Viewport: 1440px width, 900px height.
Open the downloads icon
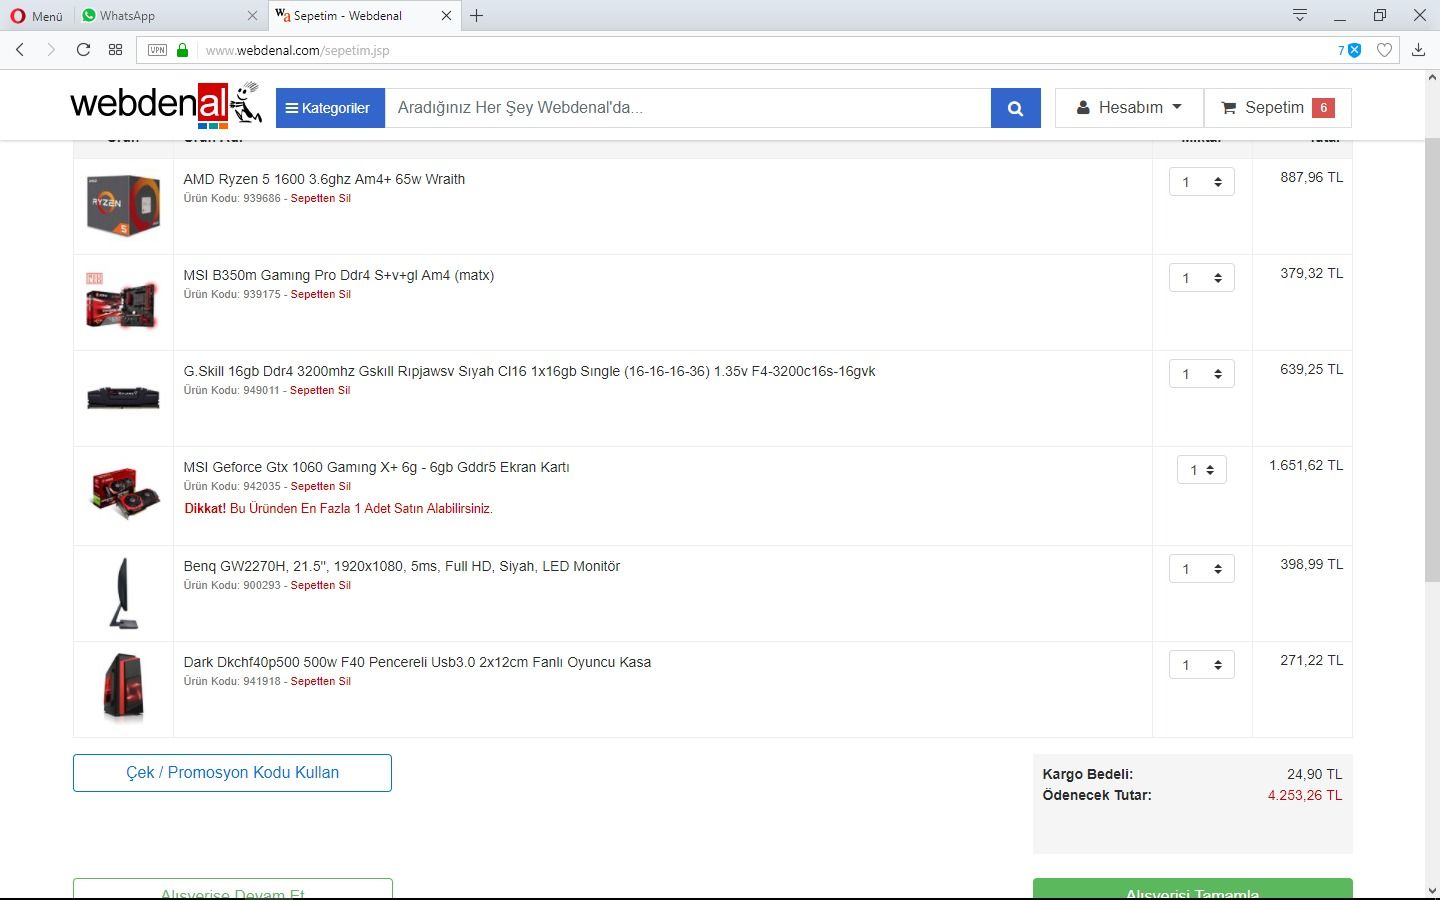[1418, 50]
